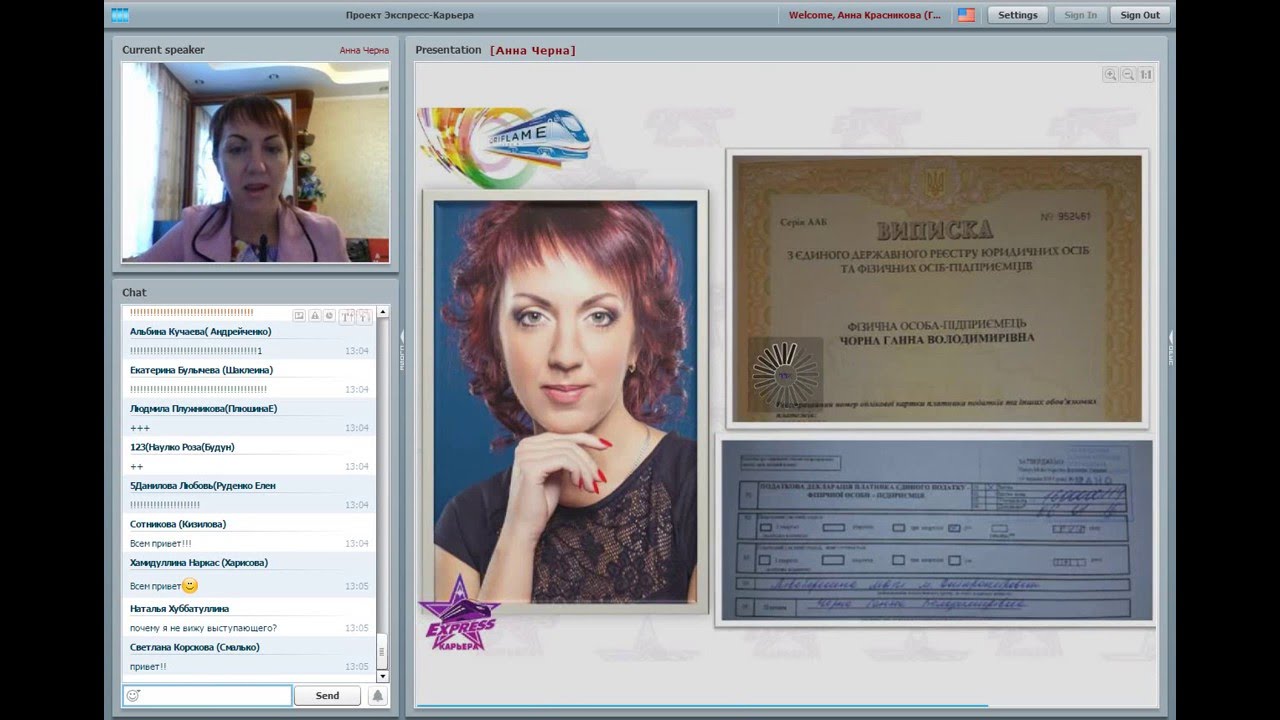
Task: Click the bell notification icon beside Send
Action: [x=378, y=696]
